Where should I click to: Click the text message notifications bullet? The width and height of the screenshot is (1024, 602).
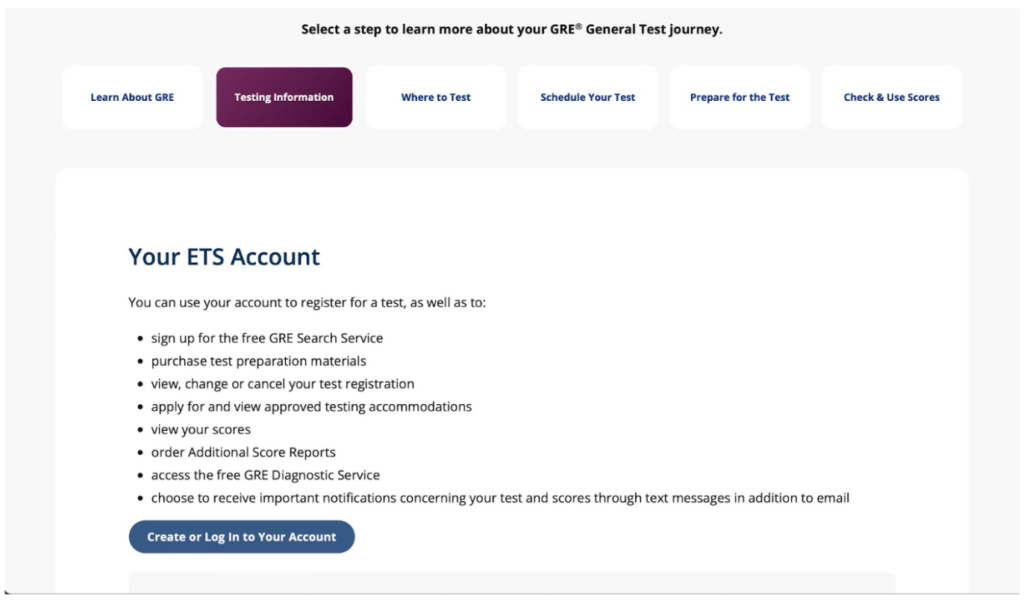500,498
